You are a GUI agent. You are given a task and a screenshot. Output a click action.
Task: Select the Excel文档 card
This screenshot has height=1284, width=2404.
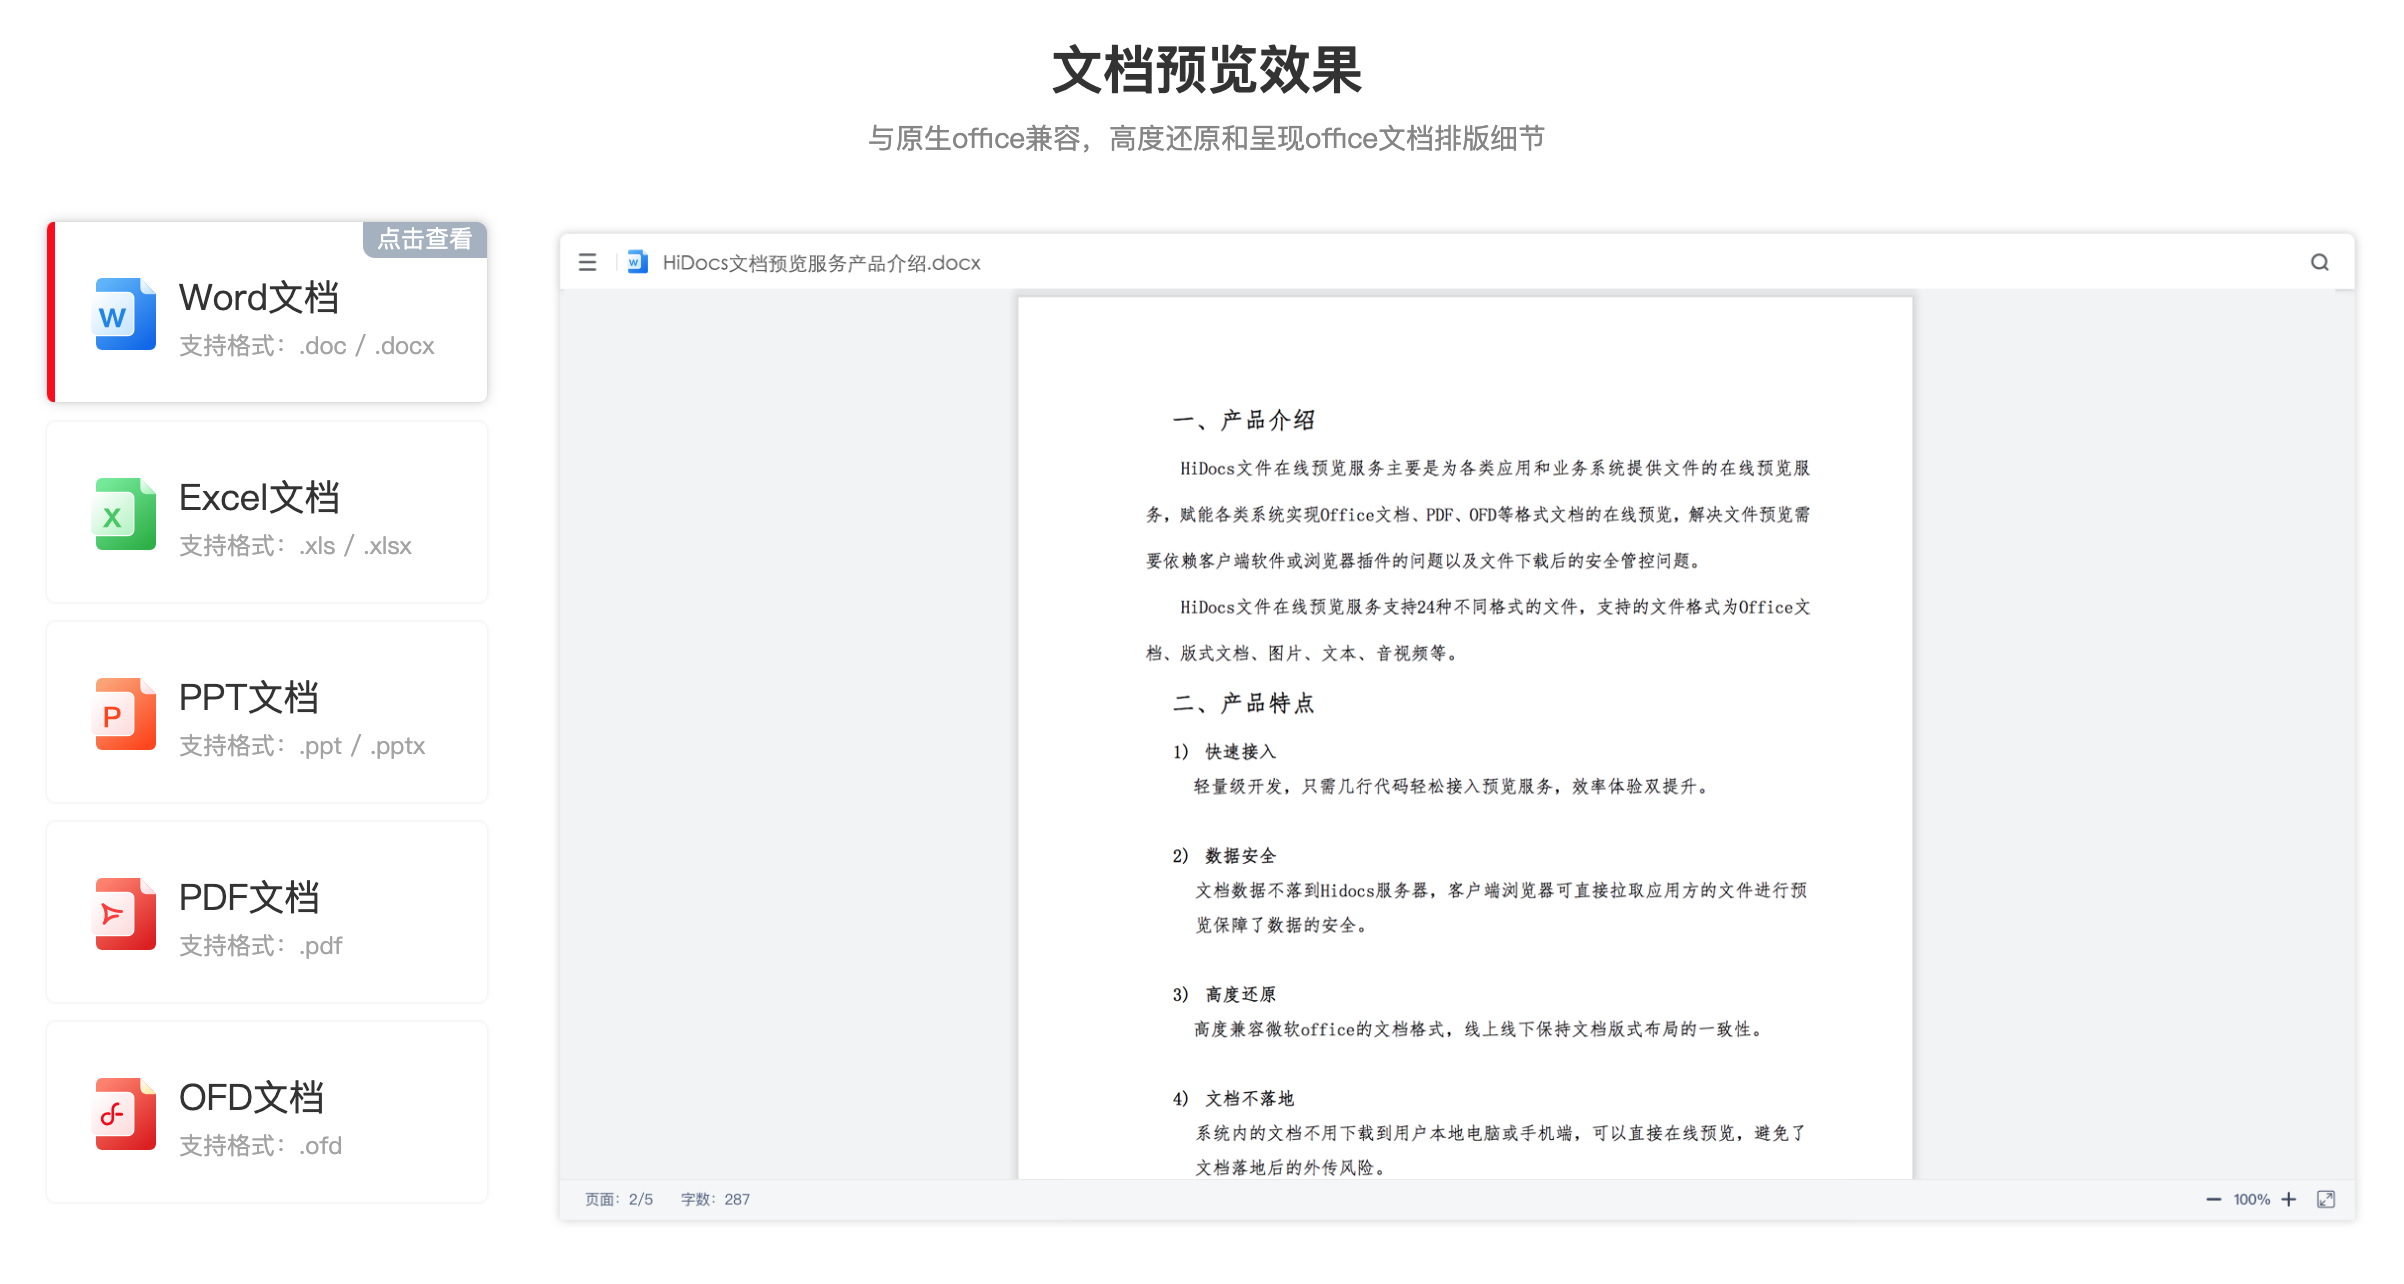[265, 513]
